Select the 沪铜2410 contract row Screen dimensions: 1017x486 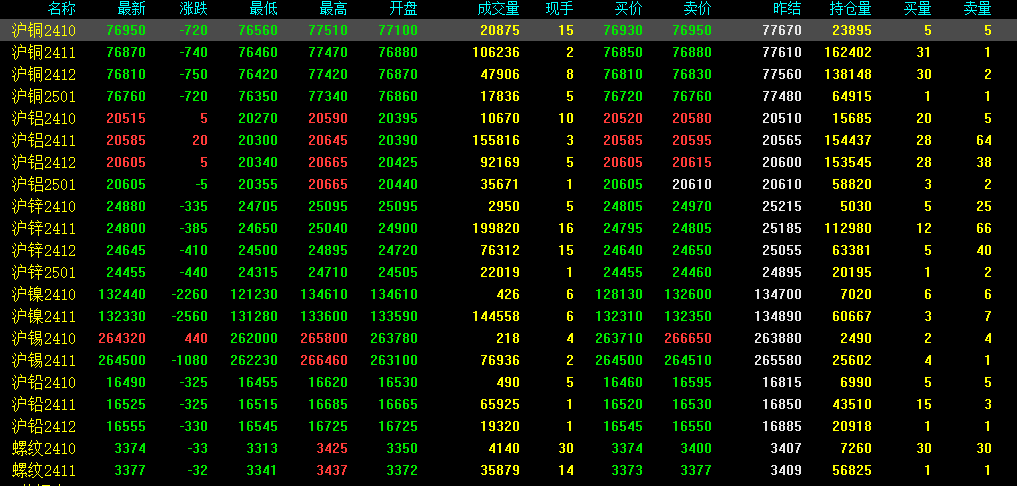(x=508, y=30)
